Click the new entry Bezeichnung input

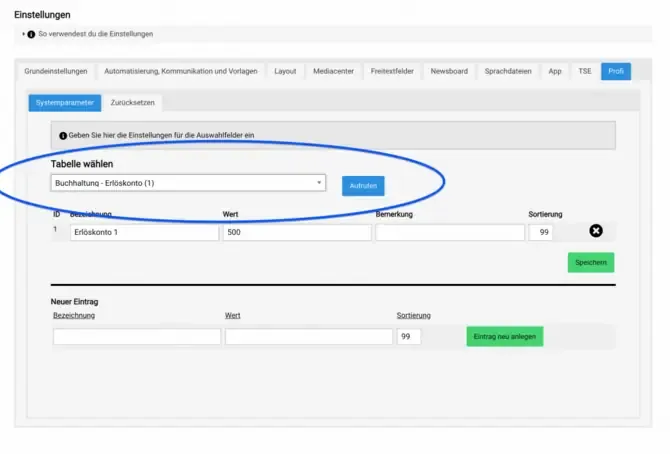tap(137, 337)
